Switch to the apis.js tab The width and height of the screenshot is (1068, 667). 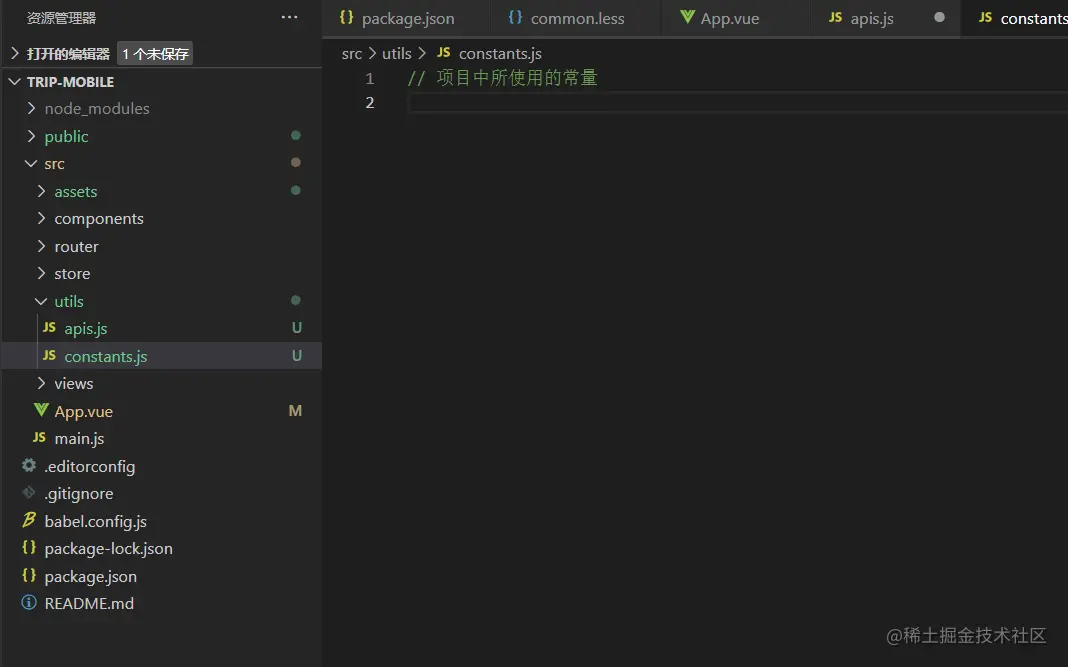point(885,18)
